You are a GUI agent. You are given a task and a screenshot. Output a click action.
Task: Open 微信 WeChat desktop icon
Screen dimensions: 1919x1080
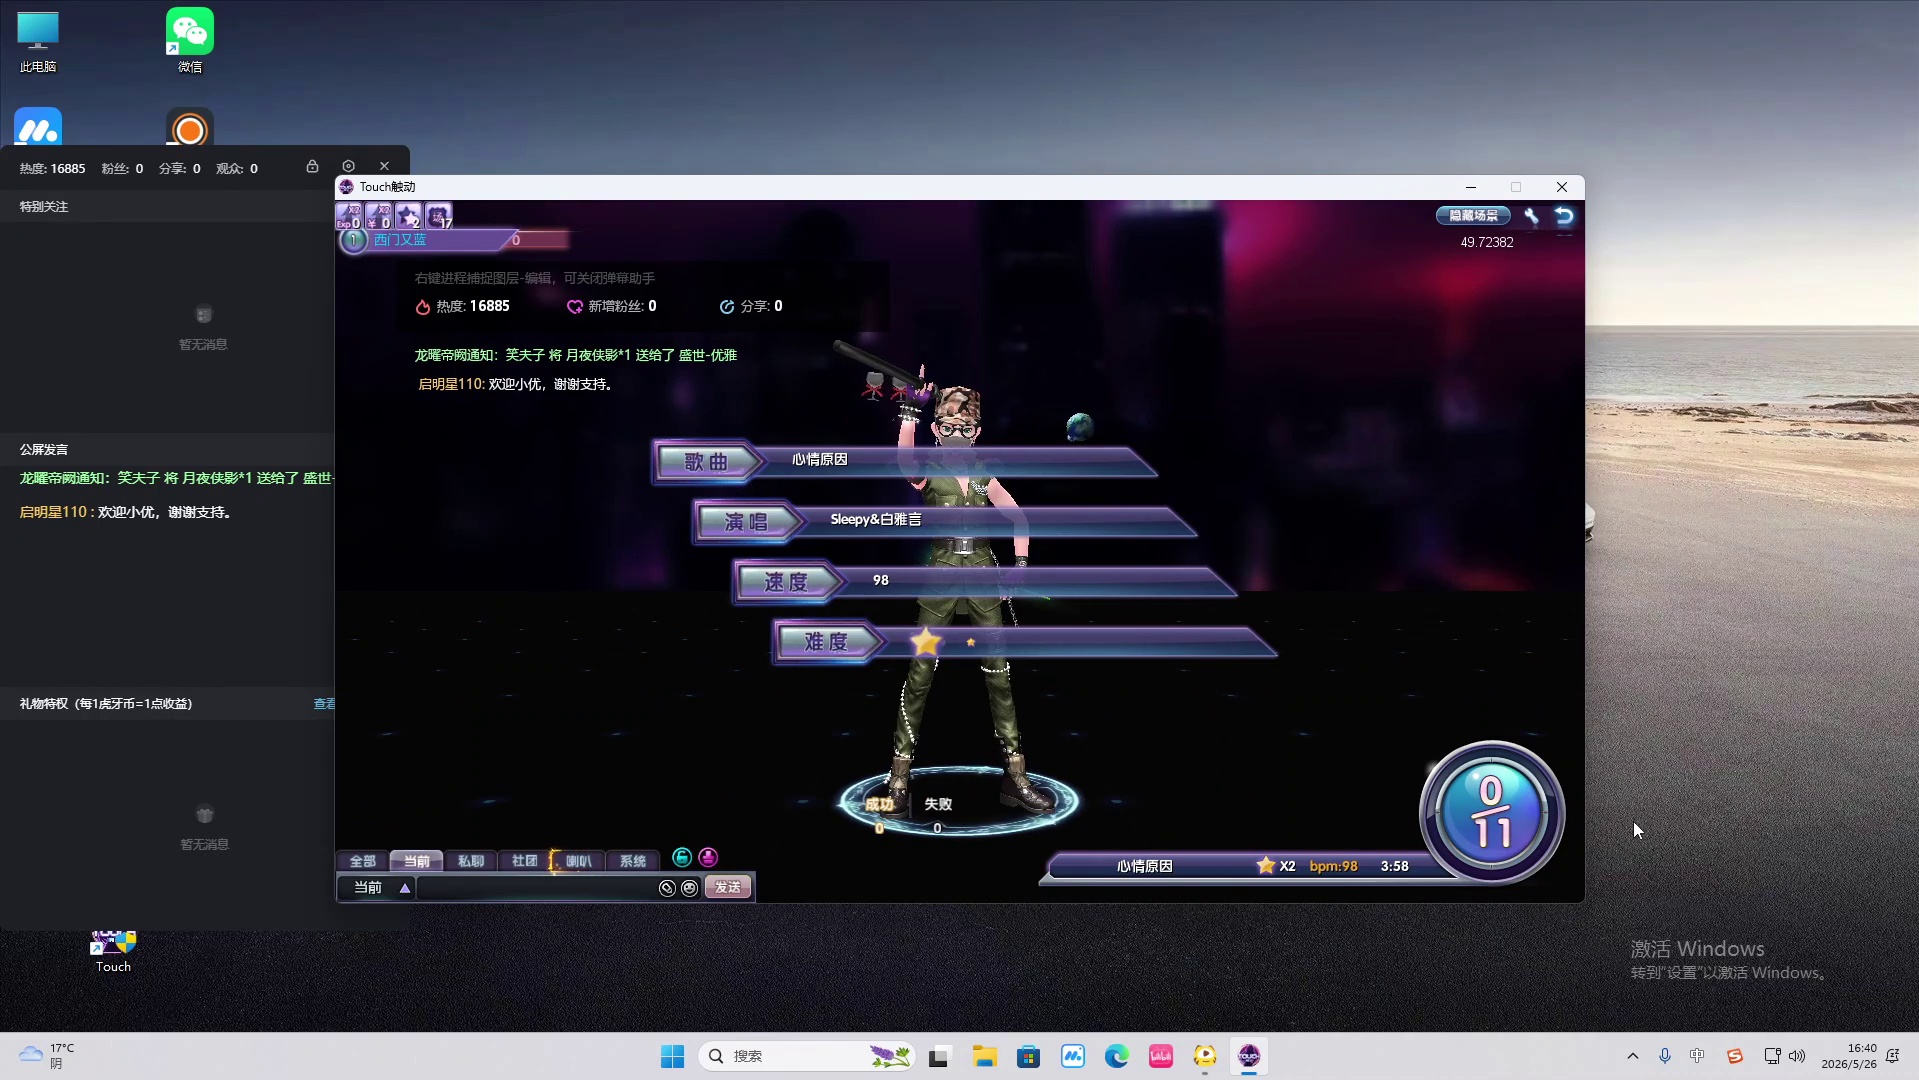190,42
